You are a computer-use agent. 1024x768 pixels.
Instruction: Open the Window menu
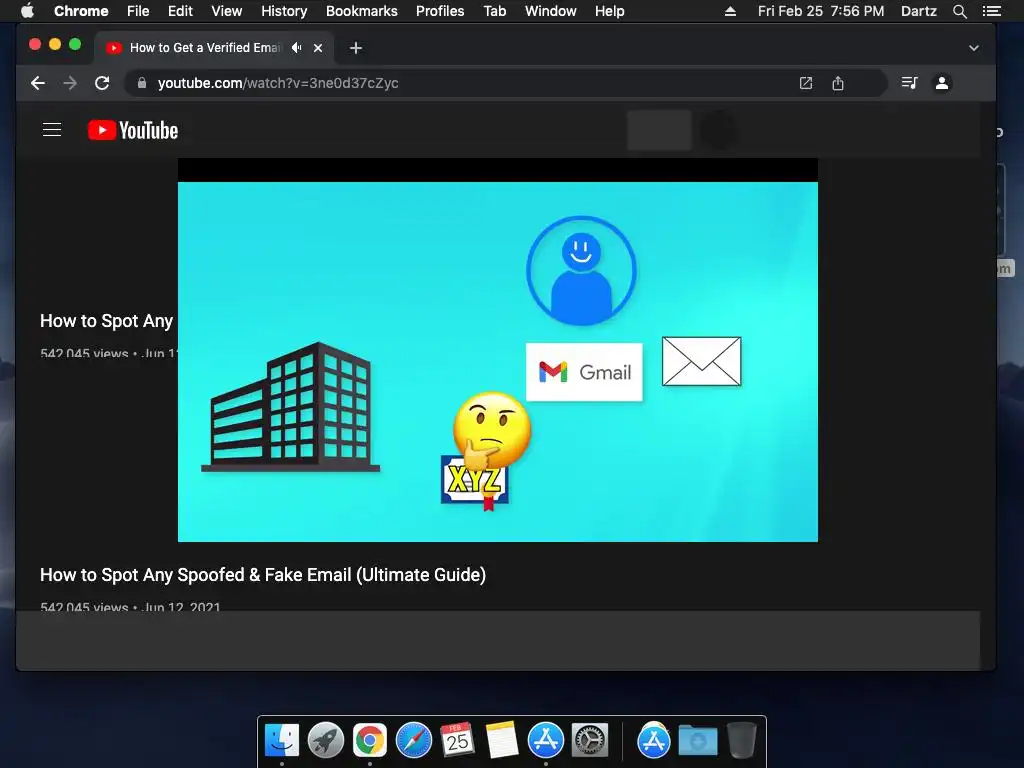click(x=551, y=11)
